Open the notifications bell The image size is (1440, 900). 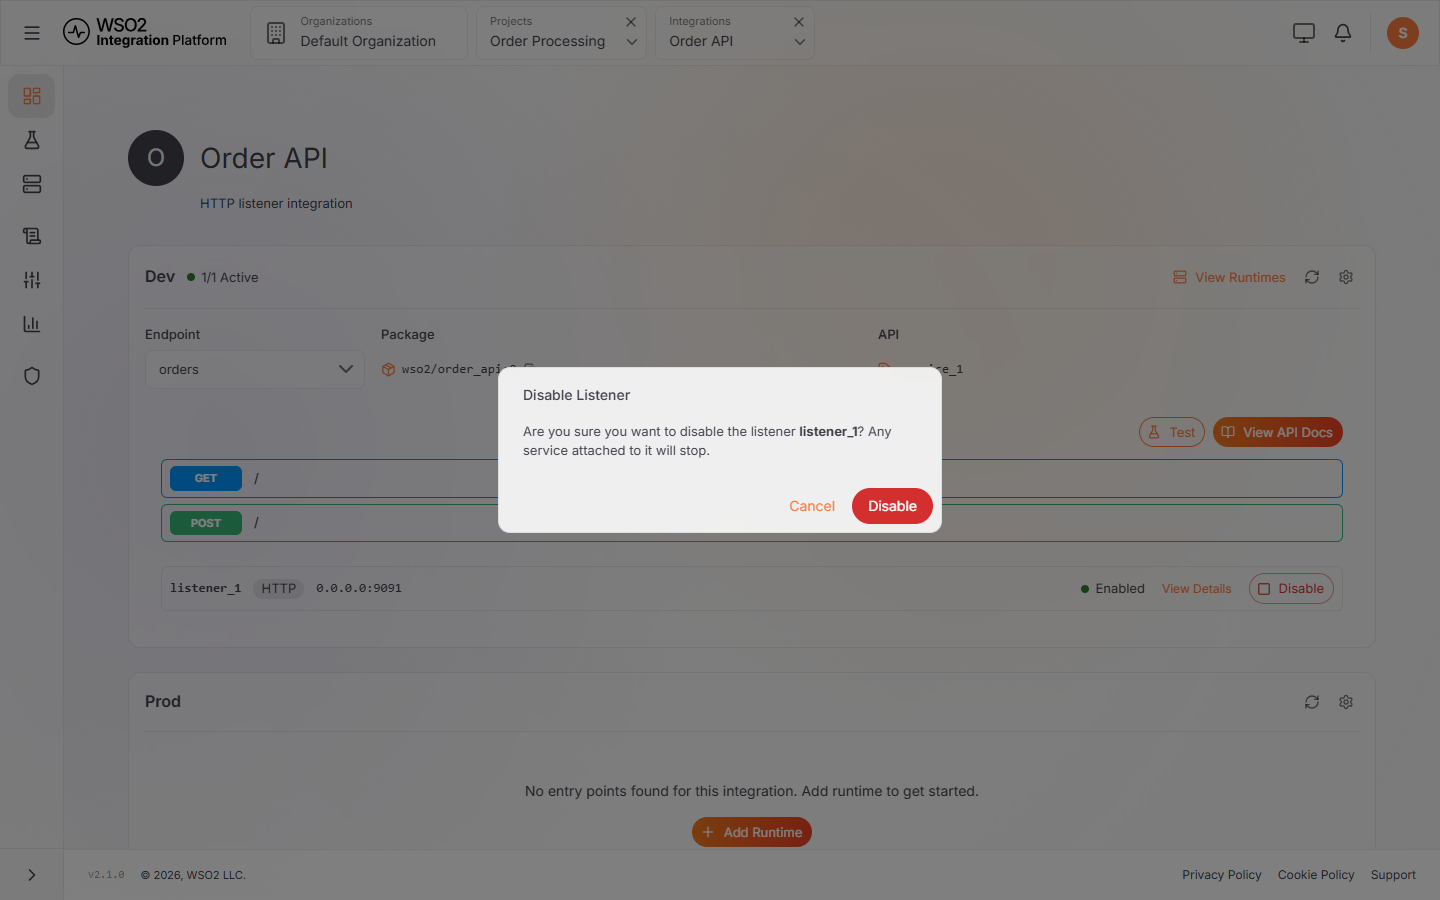pos(1343,33)
